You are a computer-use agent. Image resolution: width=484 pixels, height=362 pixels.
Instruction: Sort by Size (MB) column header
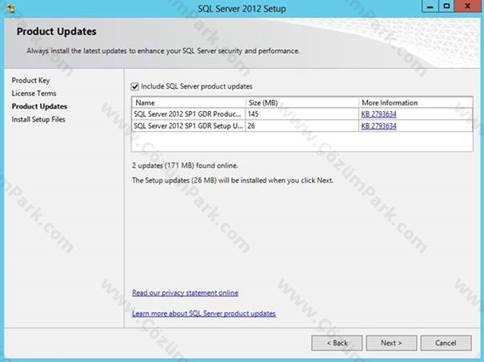(x=302, y=103)
